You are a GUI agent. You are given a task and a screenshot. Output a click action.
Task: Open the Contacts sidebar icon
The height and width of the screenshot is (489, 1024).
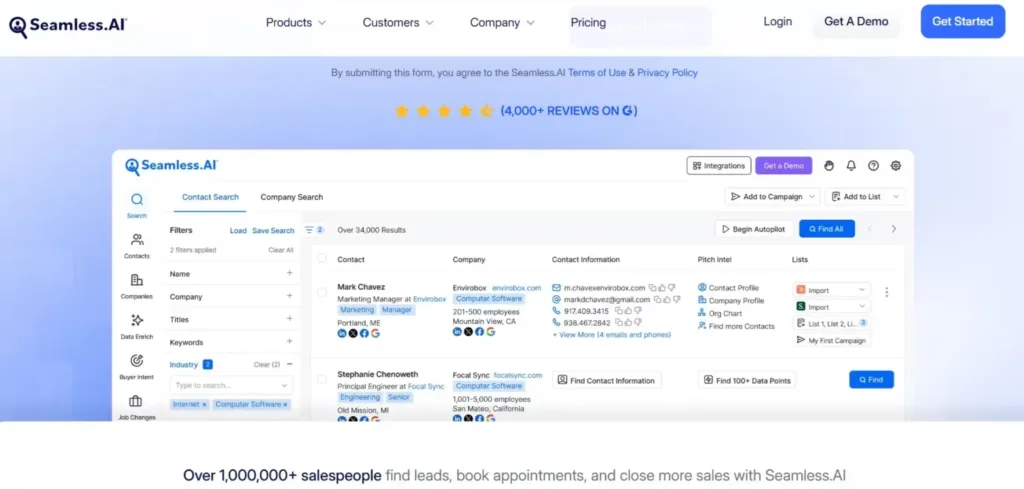[x=136, y=241]
